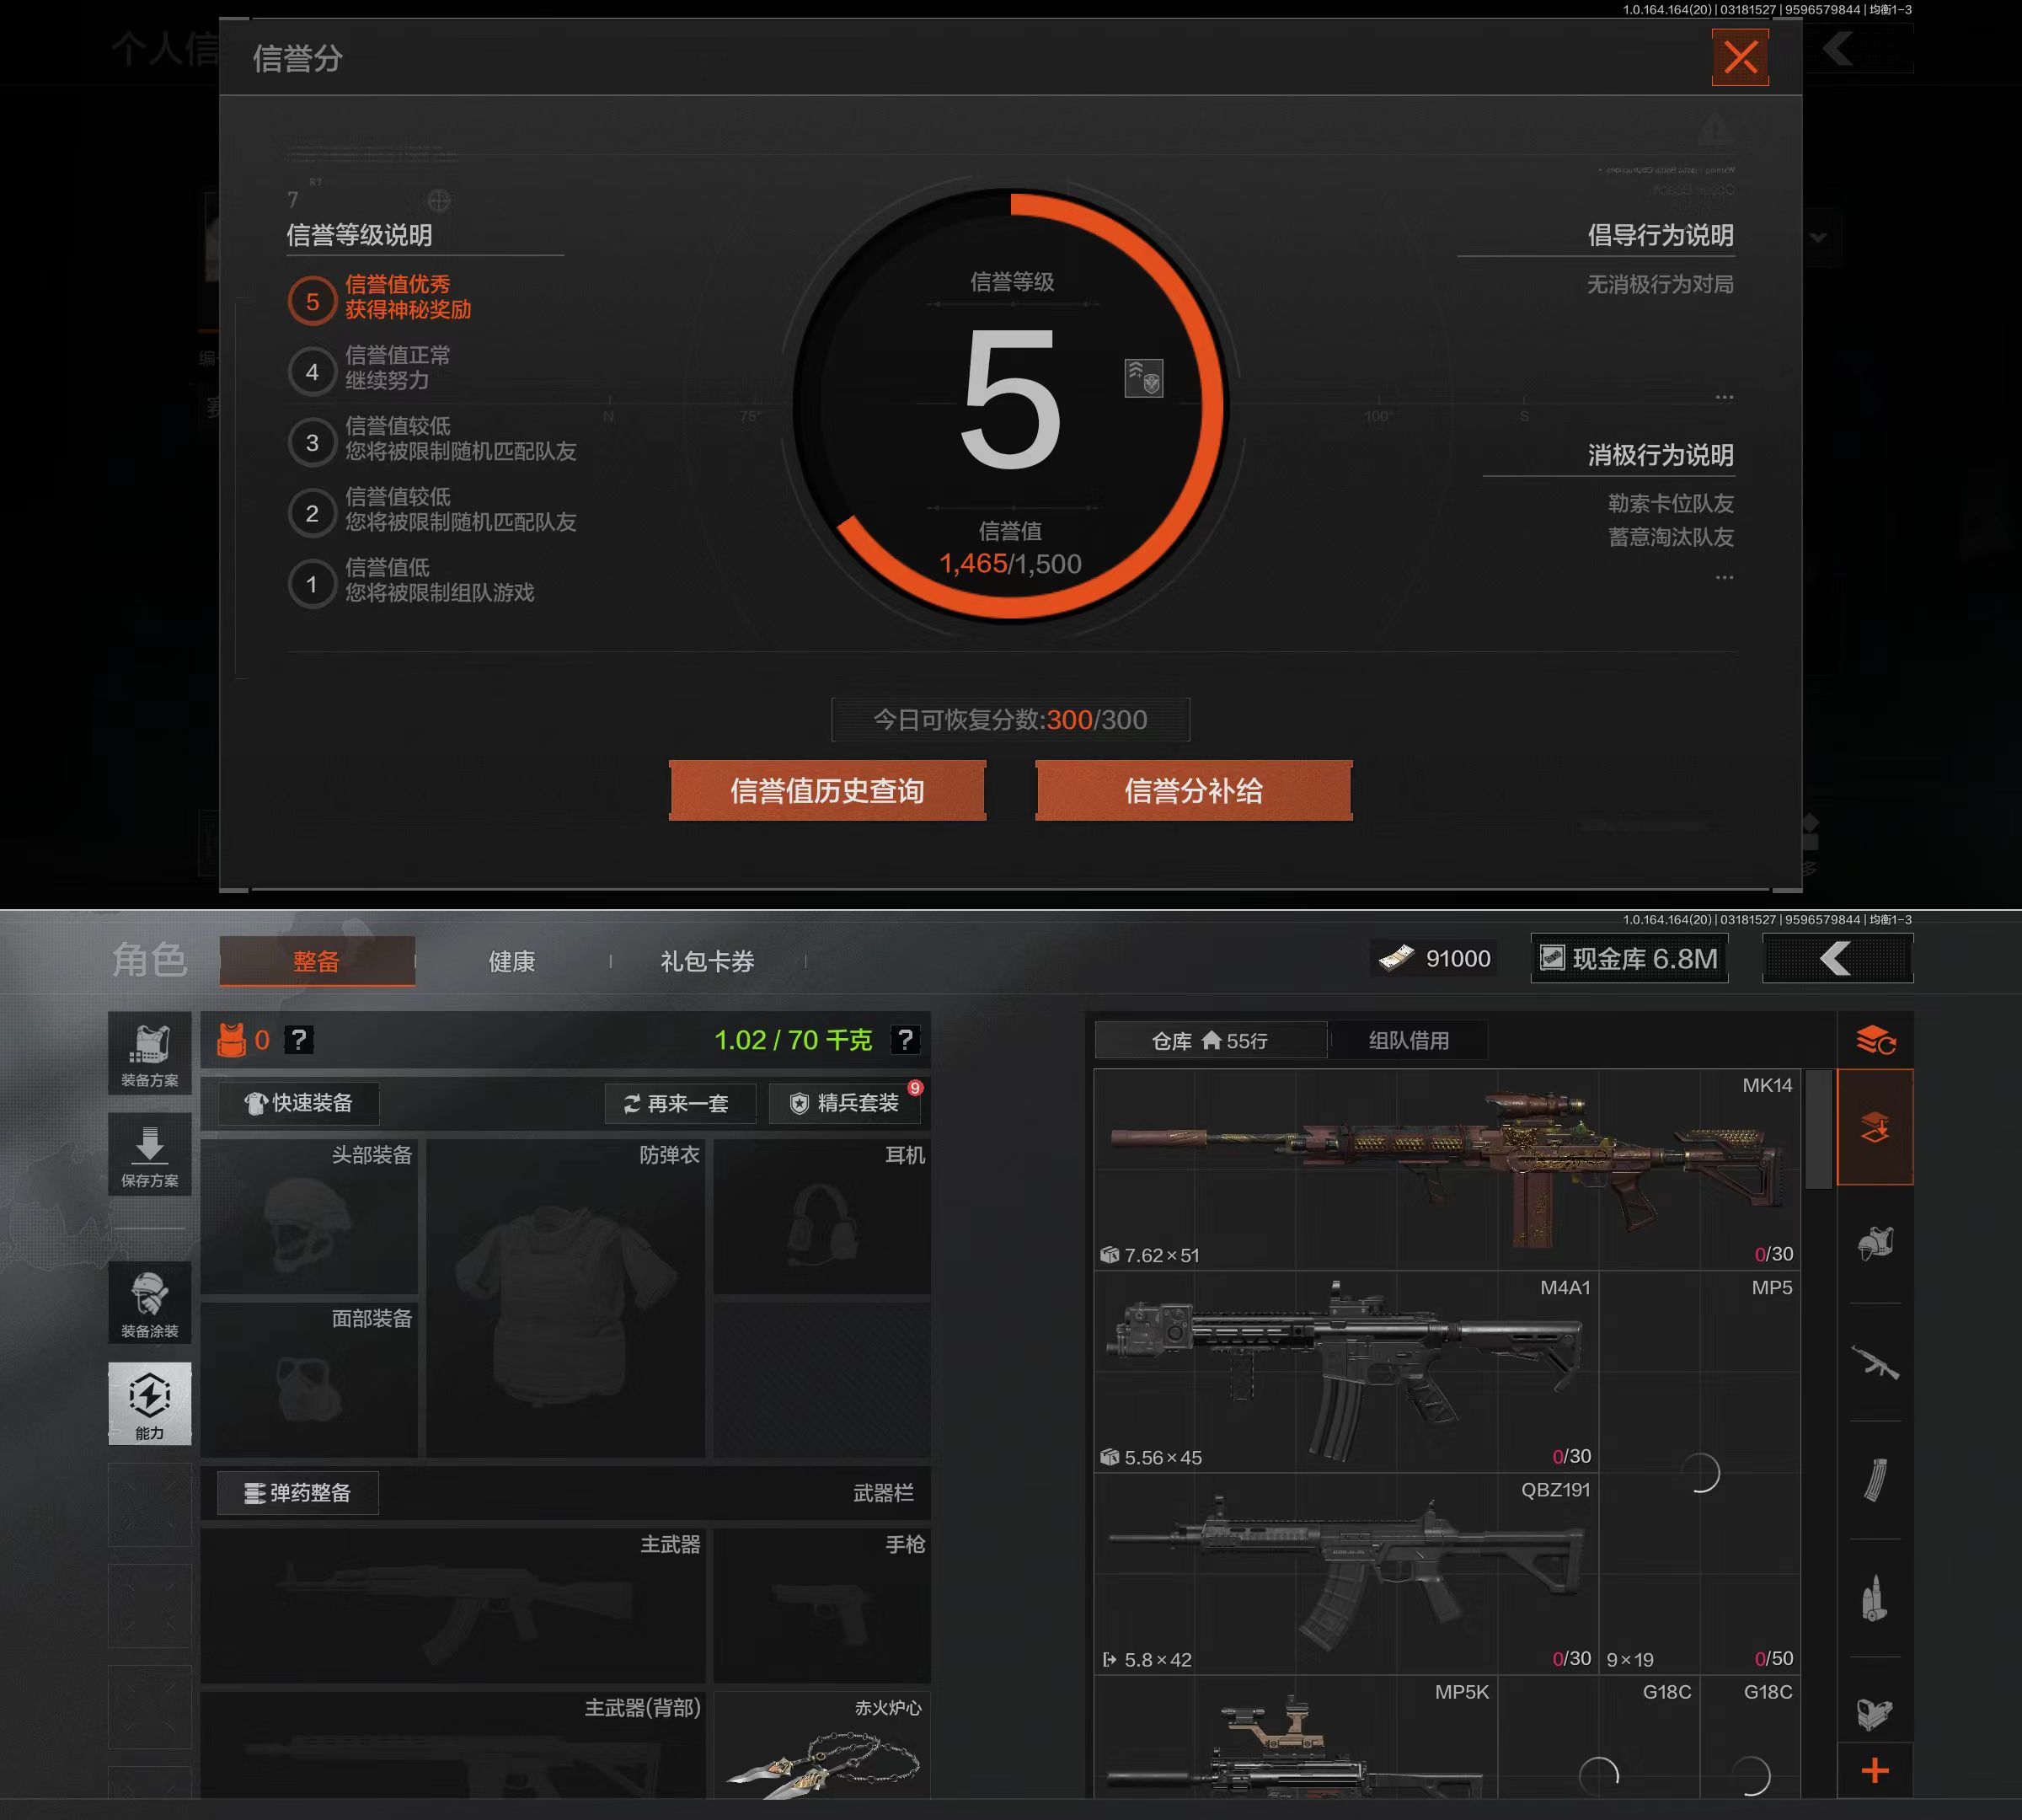
Task: Filter warehouse by armor vest icon
Action: [x=1875, y=1244]
